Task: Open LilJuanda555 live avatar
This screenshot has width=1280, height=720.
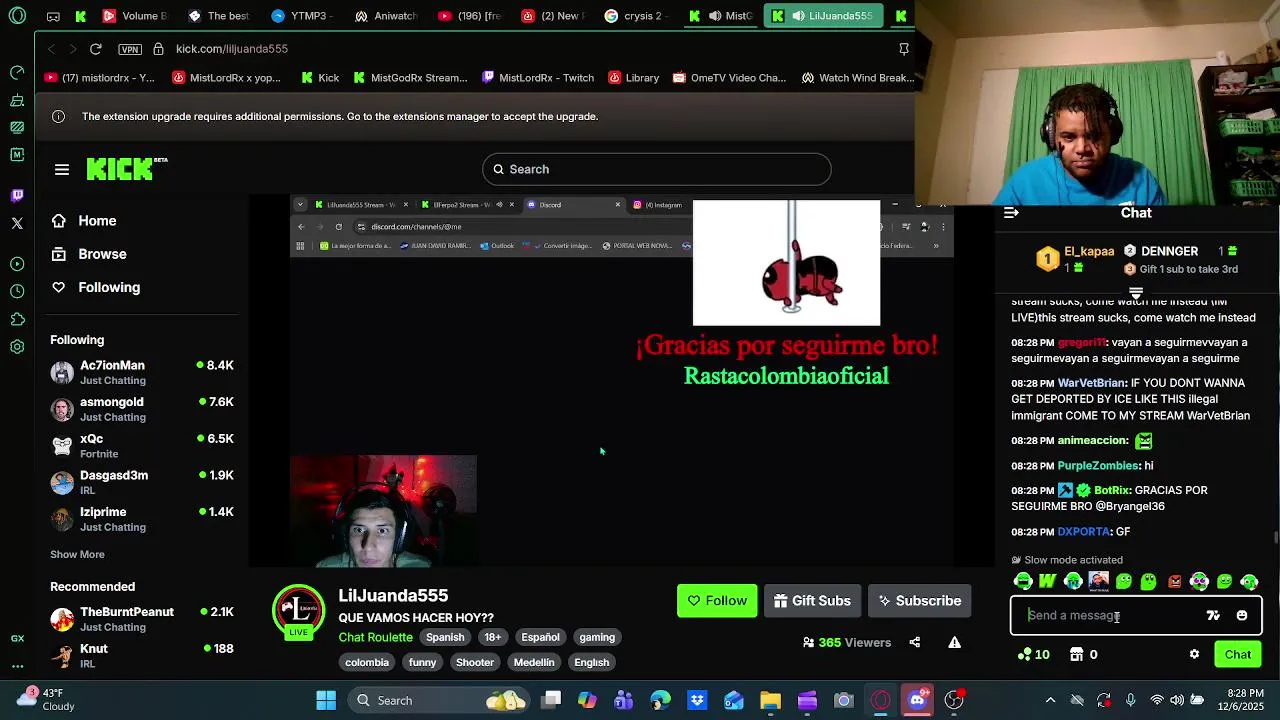Action: tap(298, 611)
